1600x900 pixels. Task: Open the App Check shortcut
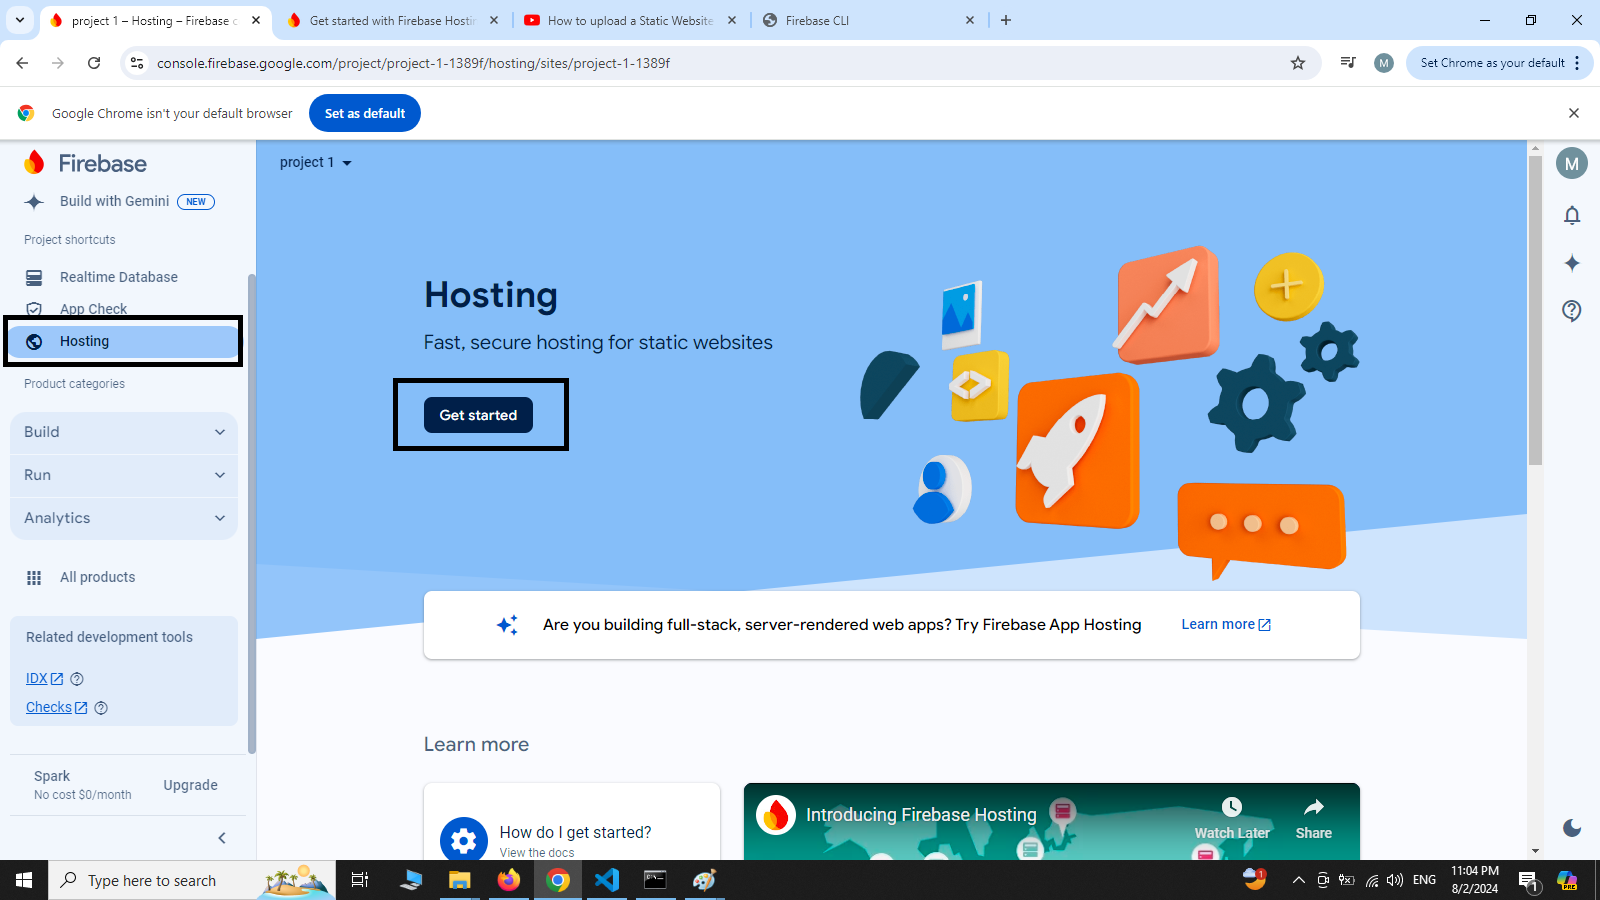pyautogui.click(x=93, y=309)
